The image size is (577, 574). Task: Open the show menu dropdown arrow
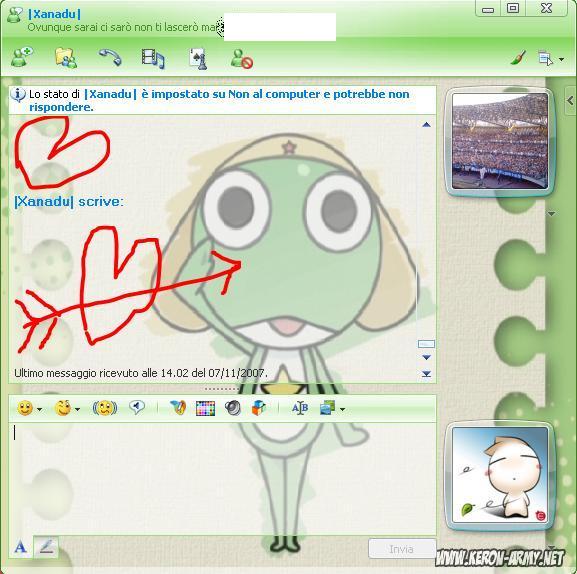click(561, 59)
